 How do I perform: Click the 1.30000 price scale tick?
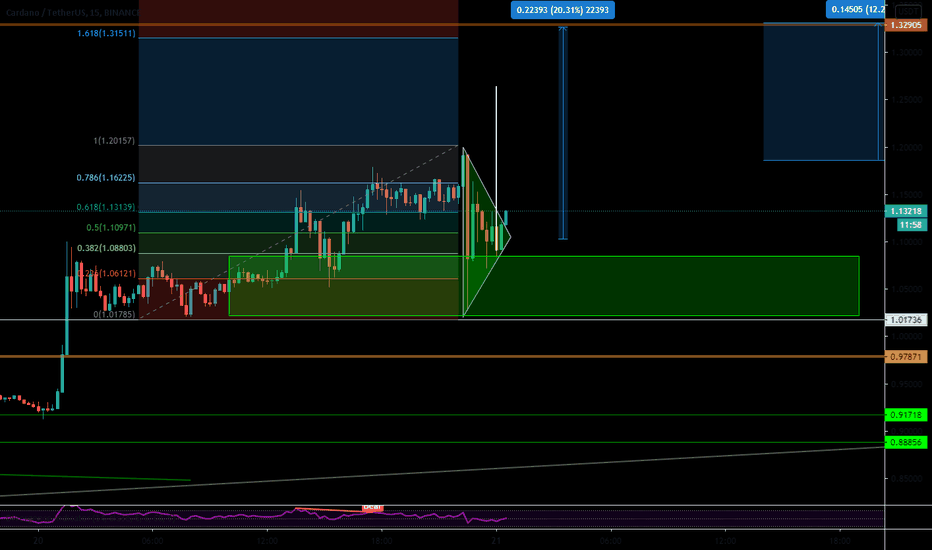coord(906,53)
